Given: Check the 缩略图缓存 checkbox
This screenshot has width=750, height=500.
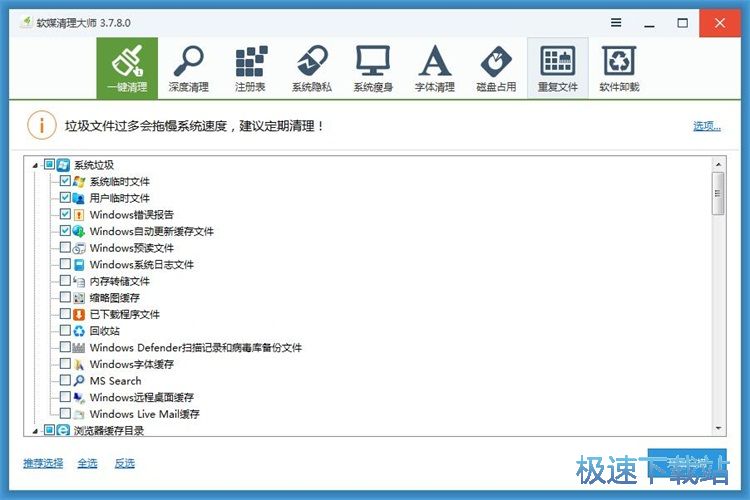Looking at the screenshot, I should click(x=65, y=297).
